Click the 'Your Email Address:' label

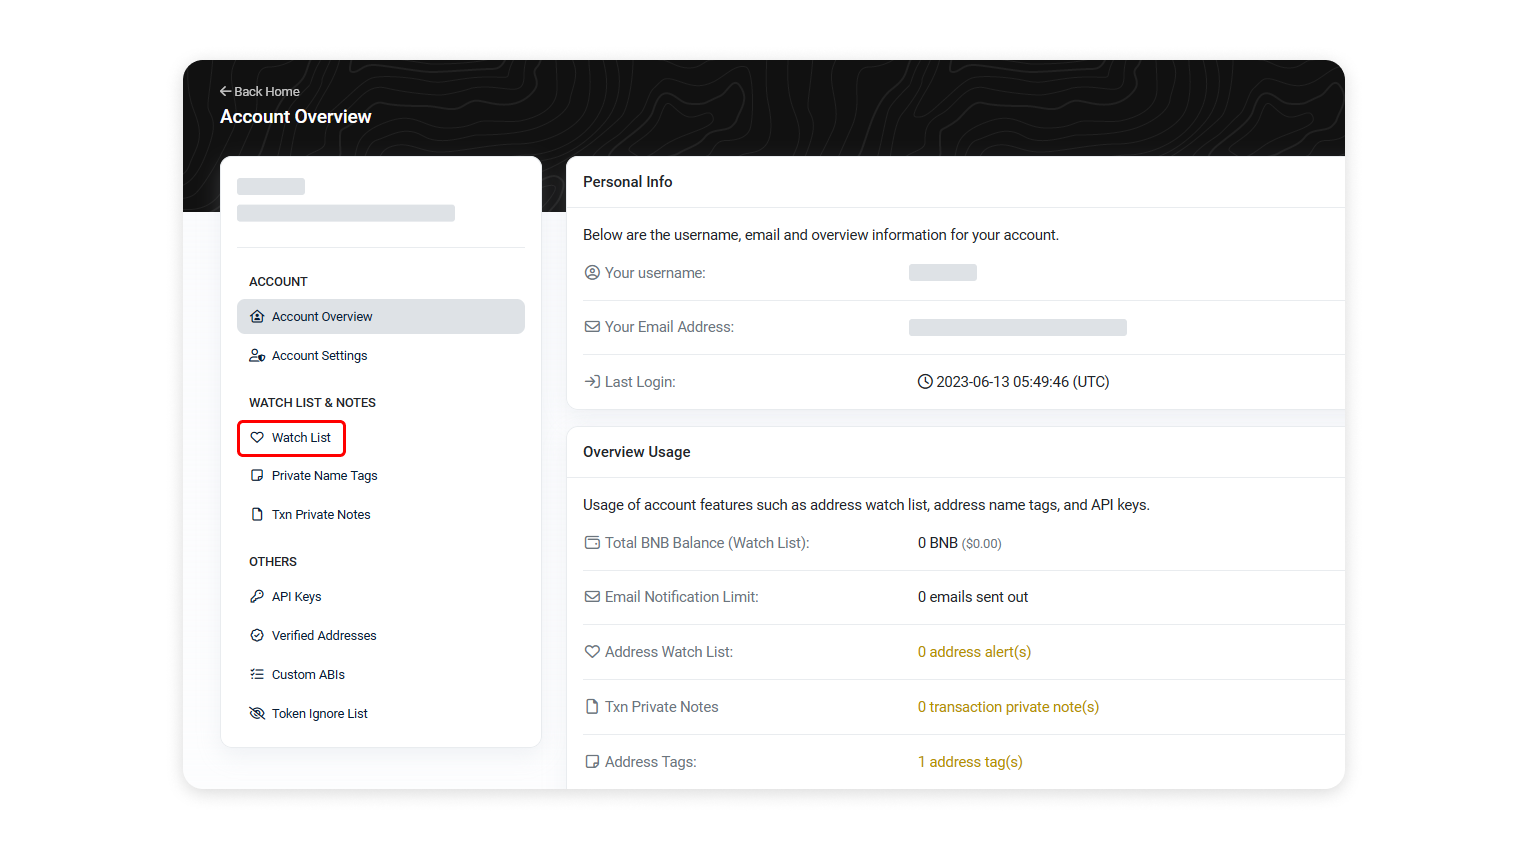[669, 327]
